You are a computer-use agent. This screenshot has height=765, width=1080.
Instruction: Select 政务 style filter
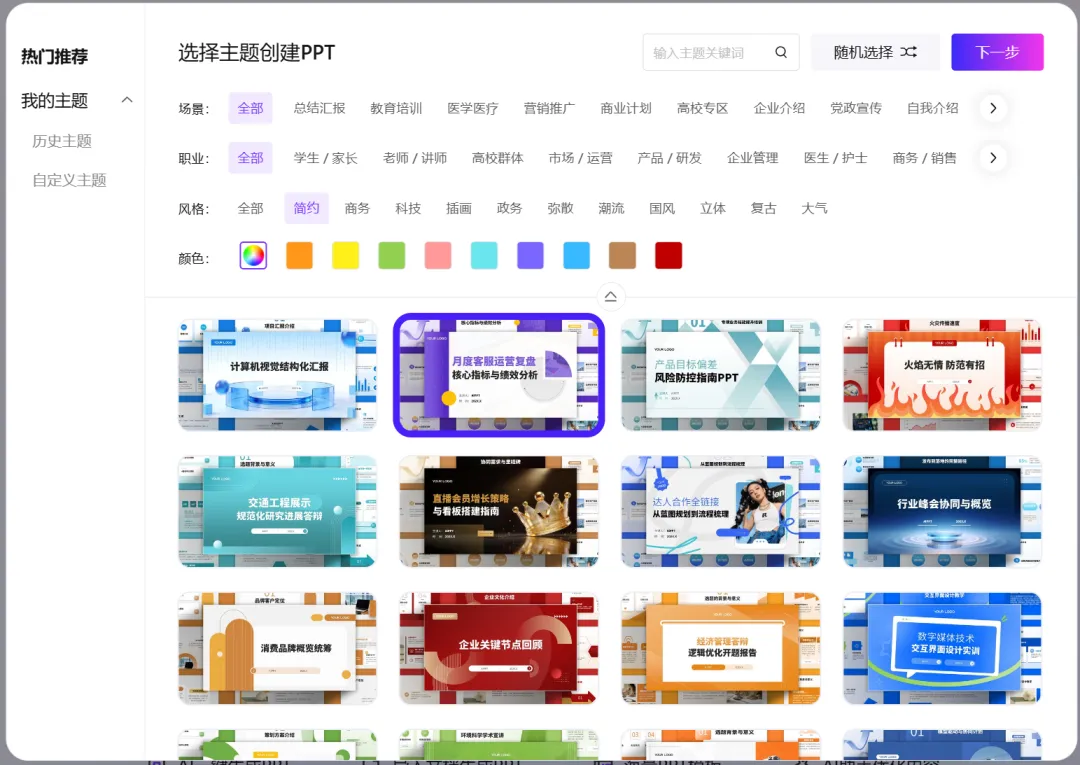point(510,209)
